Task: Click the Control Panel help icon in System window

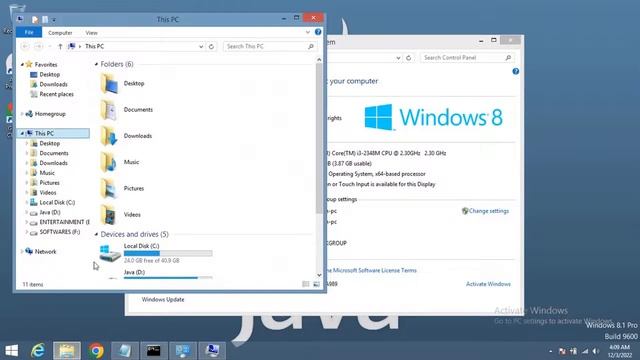Action: pyautogui.click(x=516, y=71)
